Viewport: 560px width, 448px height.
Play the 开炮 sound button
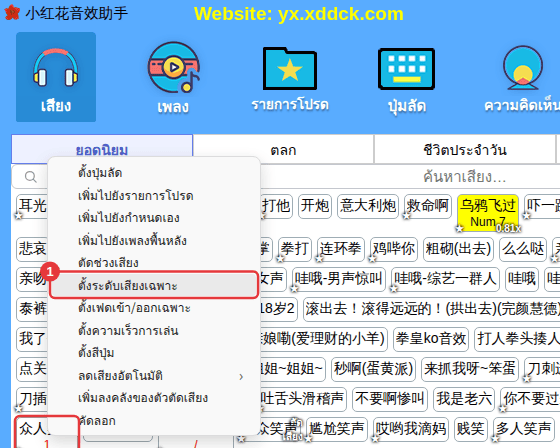315,206
